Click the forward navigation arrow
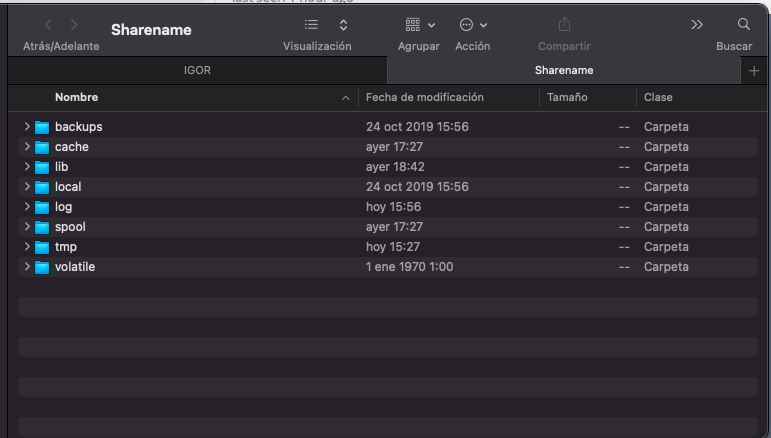Image resolution: width=771 pixels, height=438 pixels. tap(74, 24)
